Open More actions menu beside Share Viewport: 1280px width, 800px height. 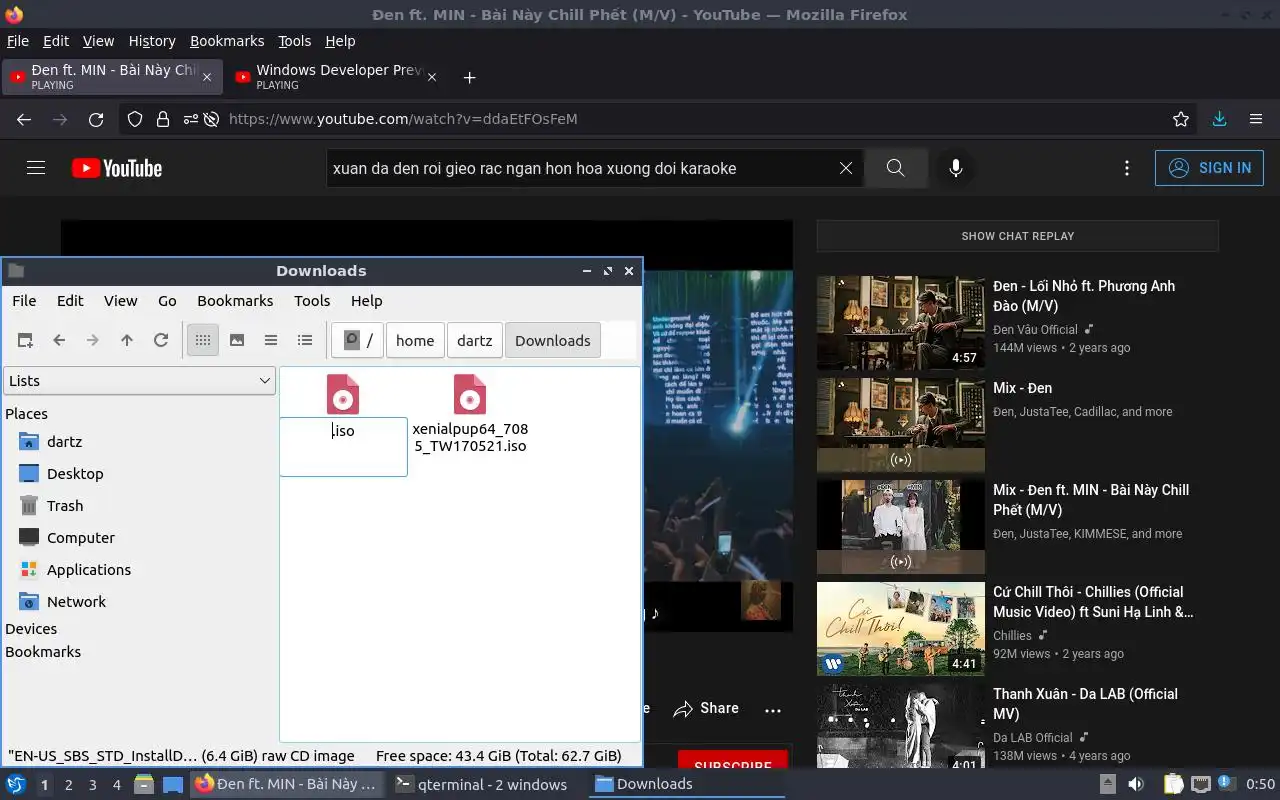tap(773, 709)
